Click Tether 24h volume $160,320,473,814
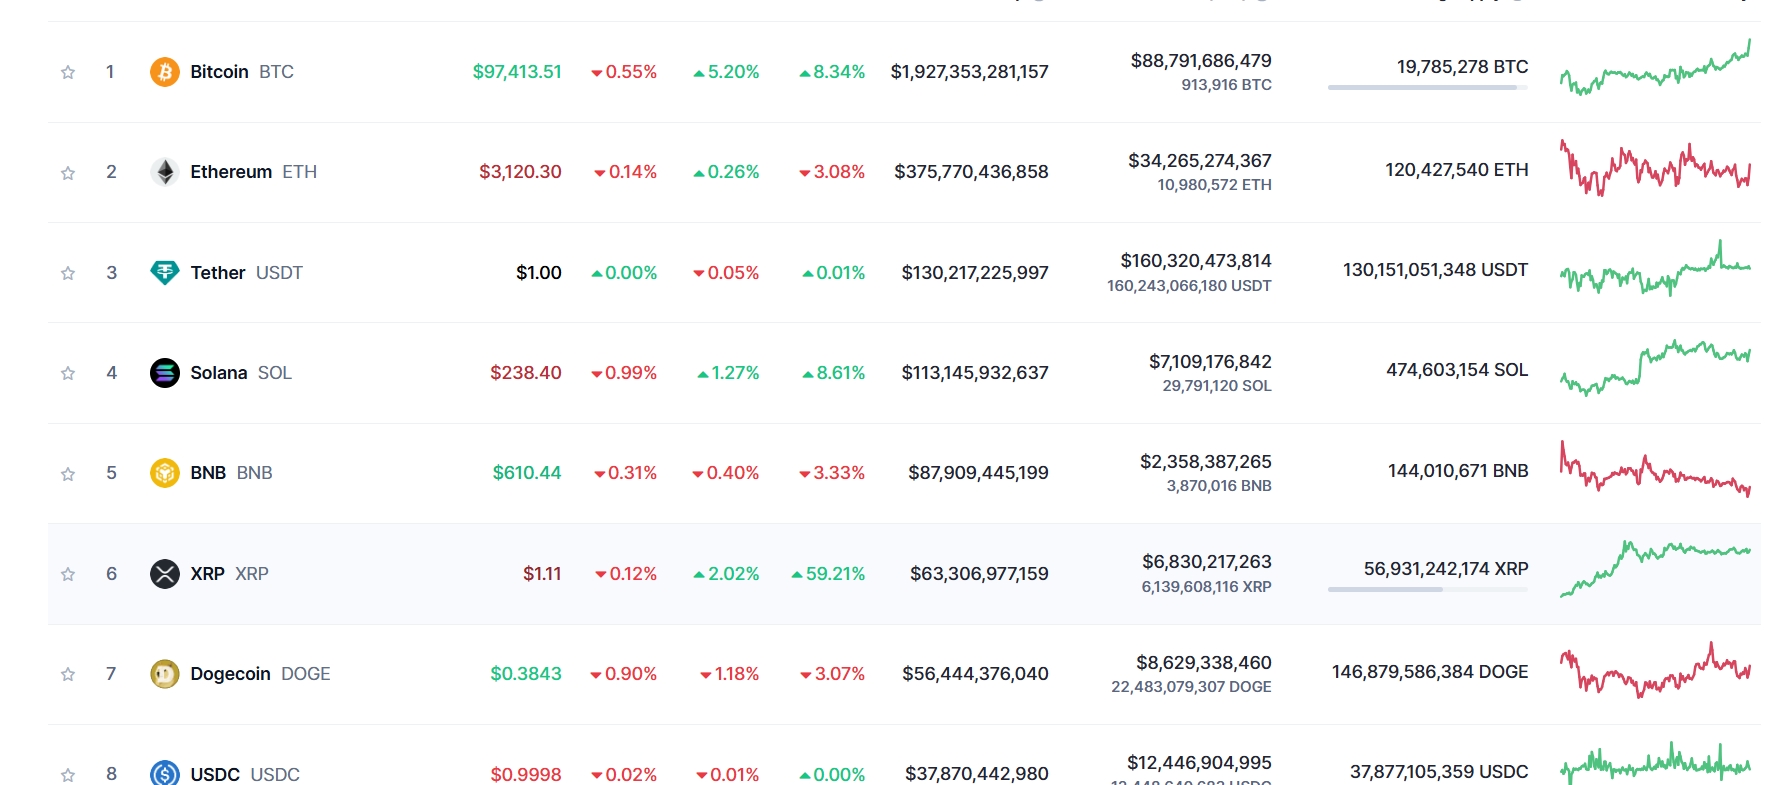 tap(1196, 261)
